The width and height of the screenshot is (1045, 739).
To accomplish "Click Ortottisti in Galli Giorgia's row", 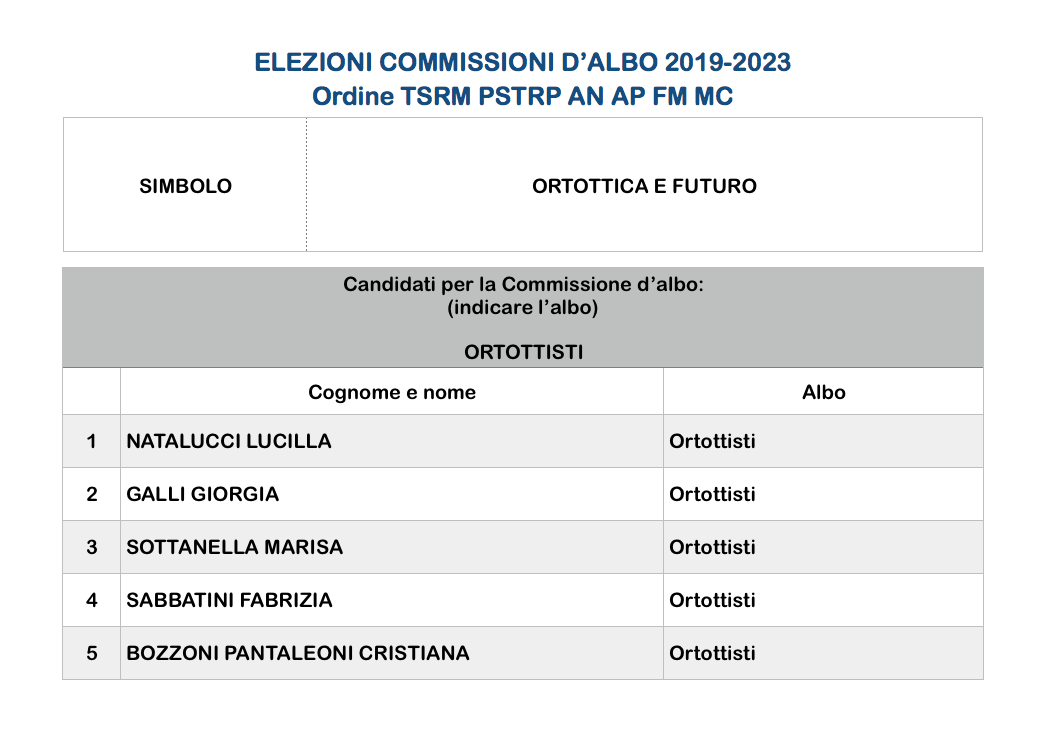I will tap(712, 494).
